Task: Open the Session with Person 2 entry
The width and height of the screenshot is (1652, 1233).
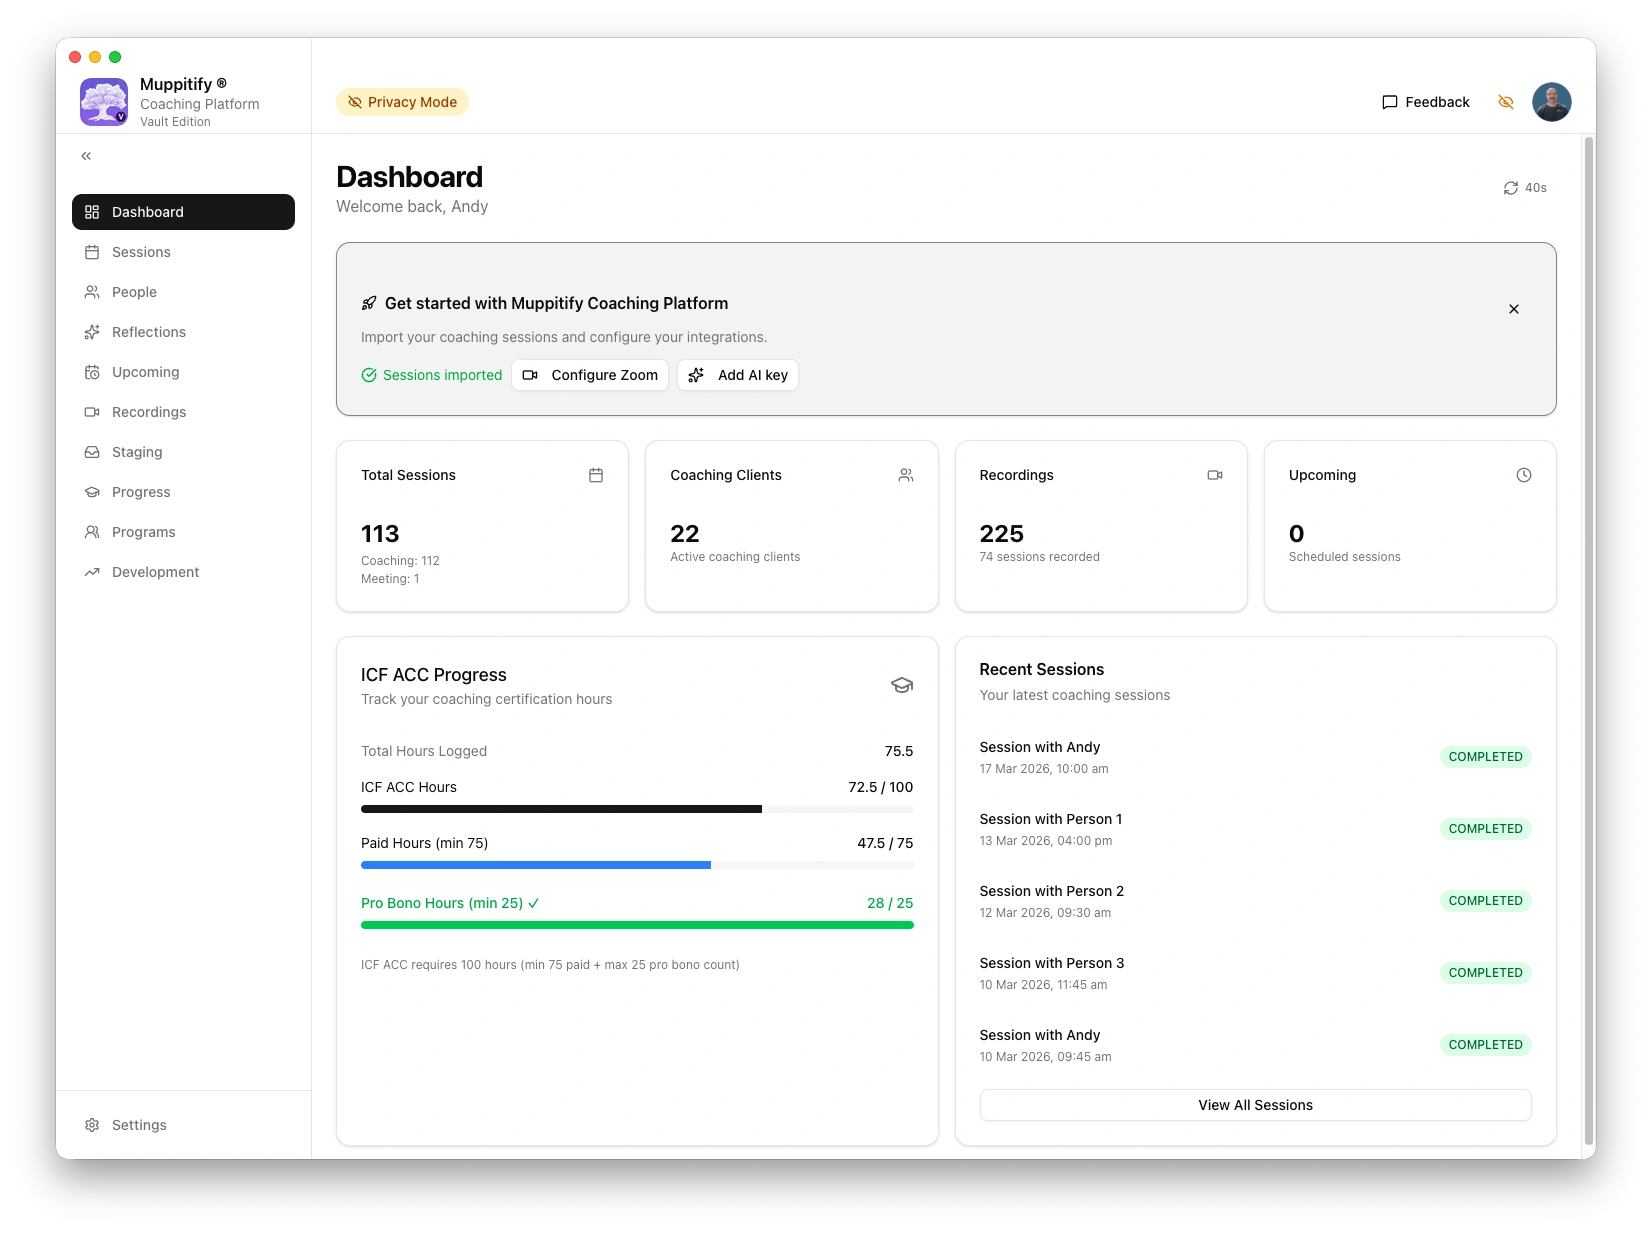Action: pos(1051,891)
